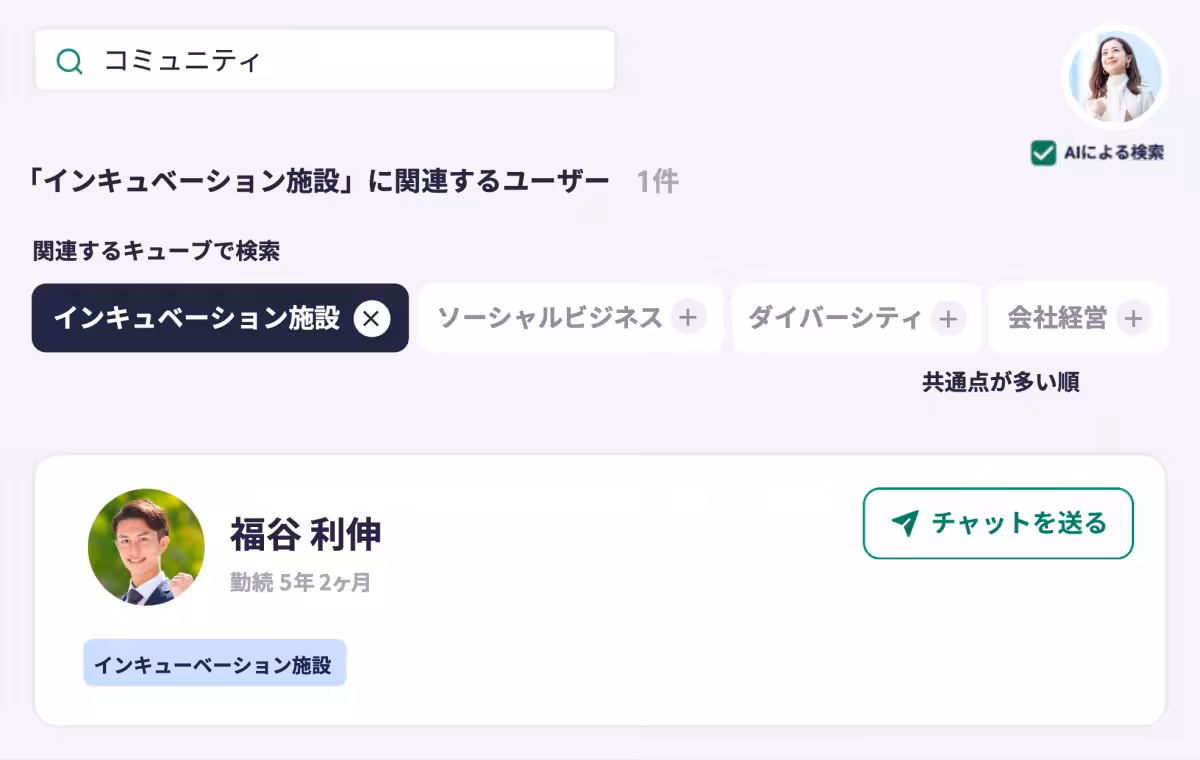This screenshot has width=1200, height=760.
Task: Click the green checkmark icon beside AIによる検索
Action: [x=1044, y=153]
